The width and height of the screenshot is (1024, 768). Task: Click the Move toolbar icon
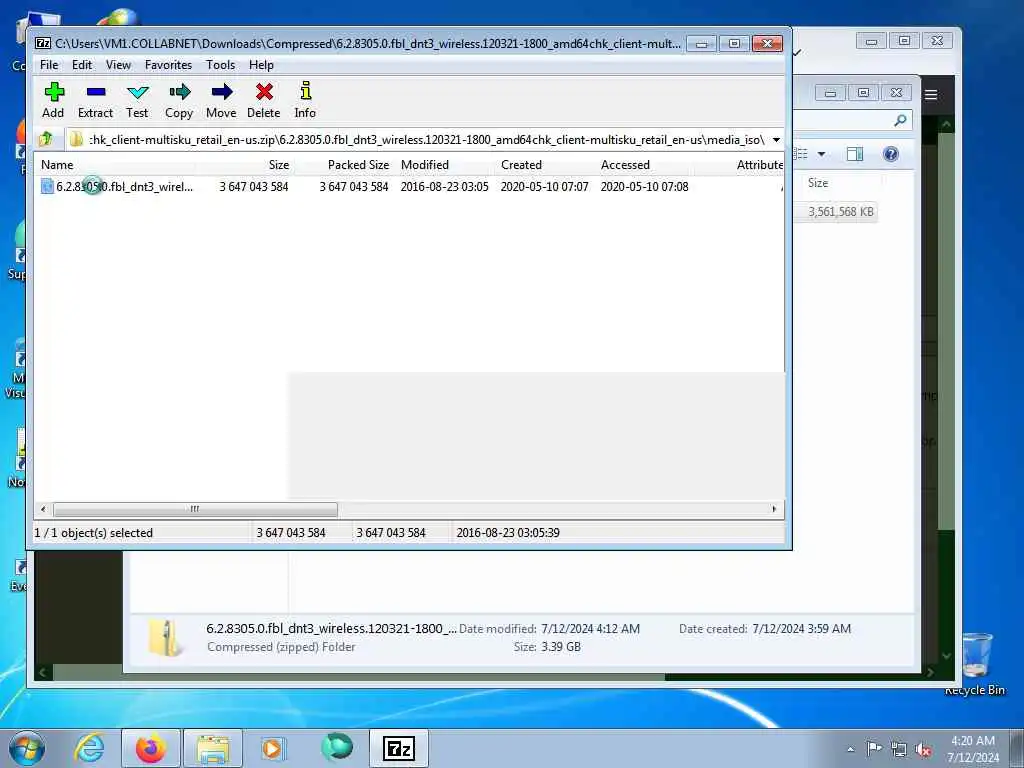tap(222, 91)
